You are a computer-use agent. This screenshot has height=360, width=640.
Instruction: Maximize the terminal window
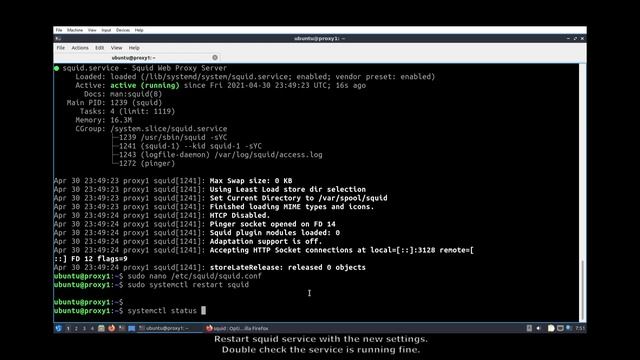(575, 38)
